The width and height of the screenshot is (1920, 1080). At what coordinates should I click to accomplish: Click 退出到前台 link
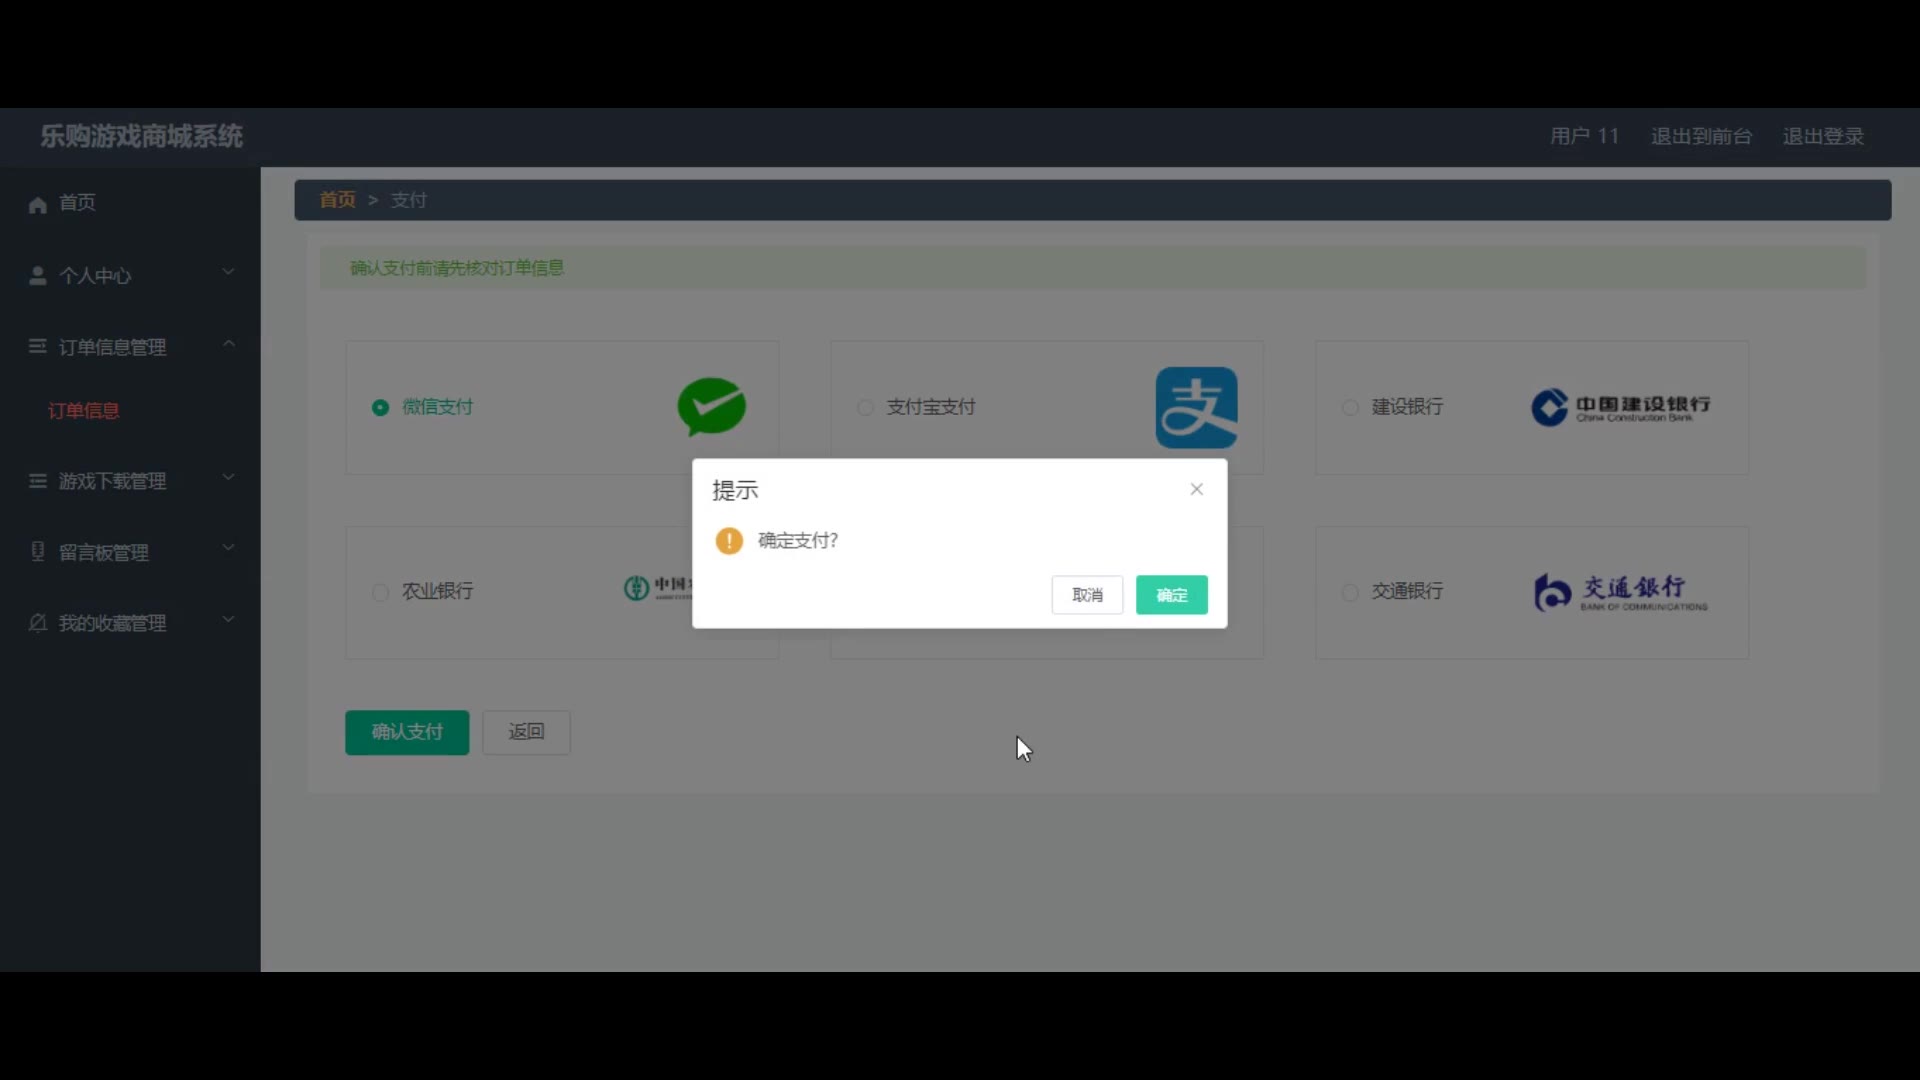tap(1701, 136)
